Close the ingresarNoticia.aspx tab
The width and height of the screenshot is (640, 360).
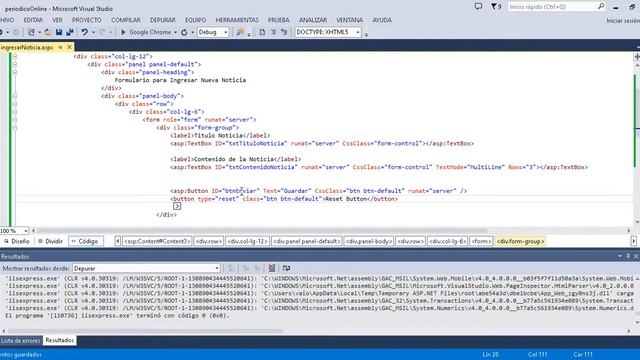click(x=69, y=47)
